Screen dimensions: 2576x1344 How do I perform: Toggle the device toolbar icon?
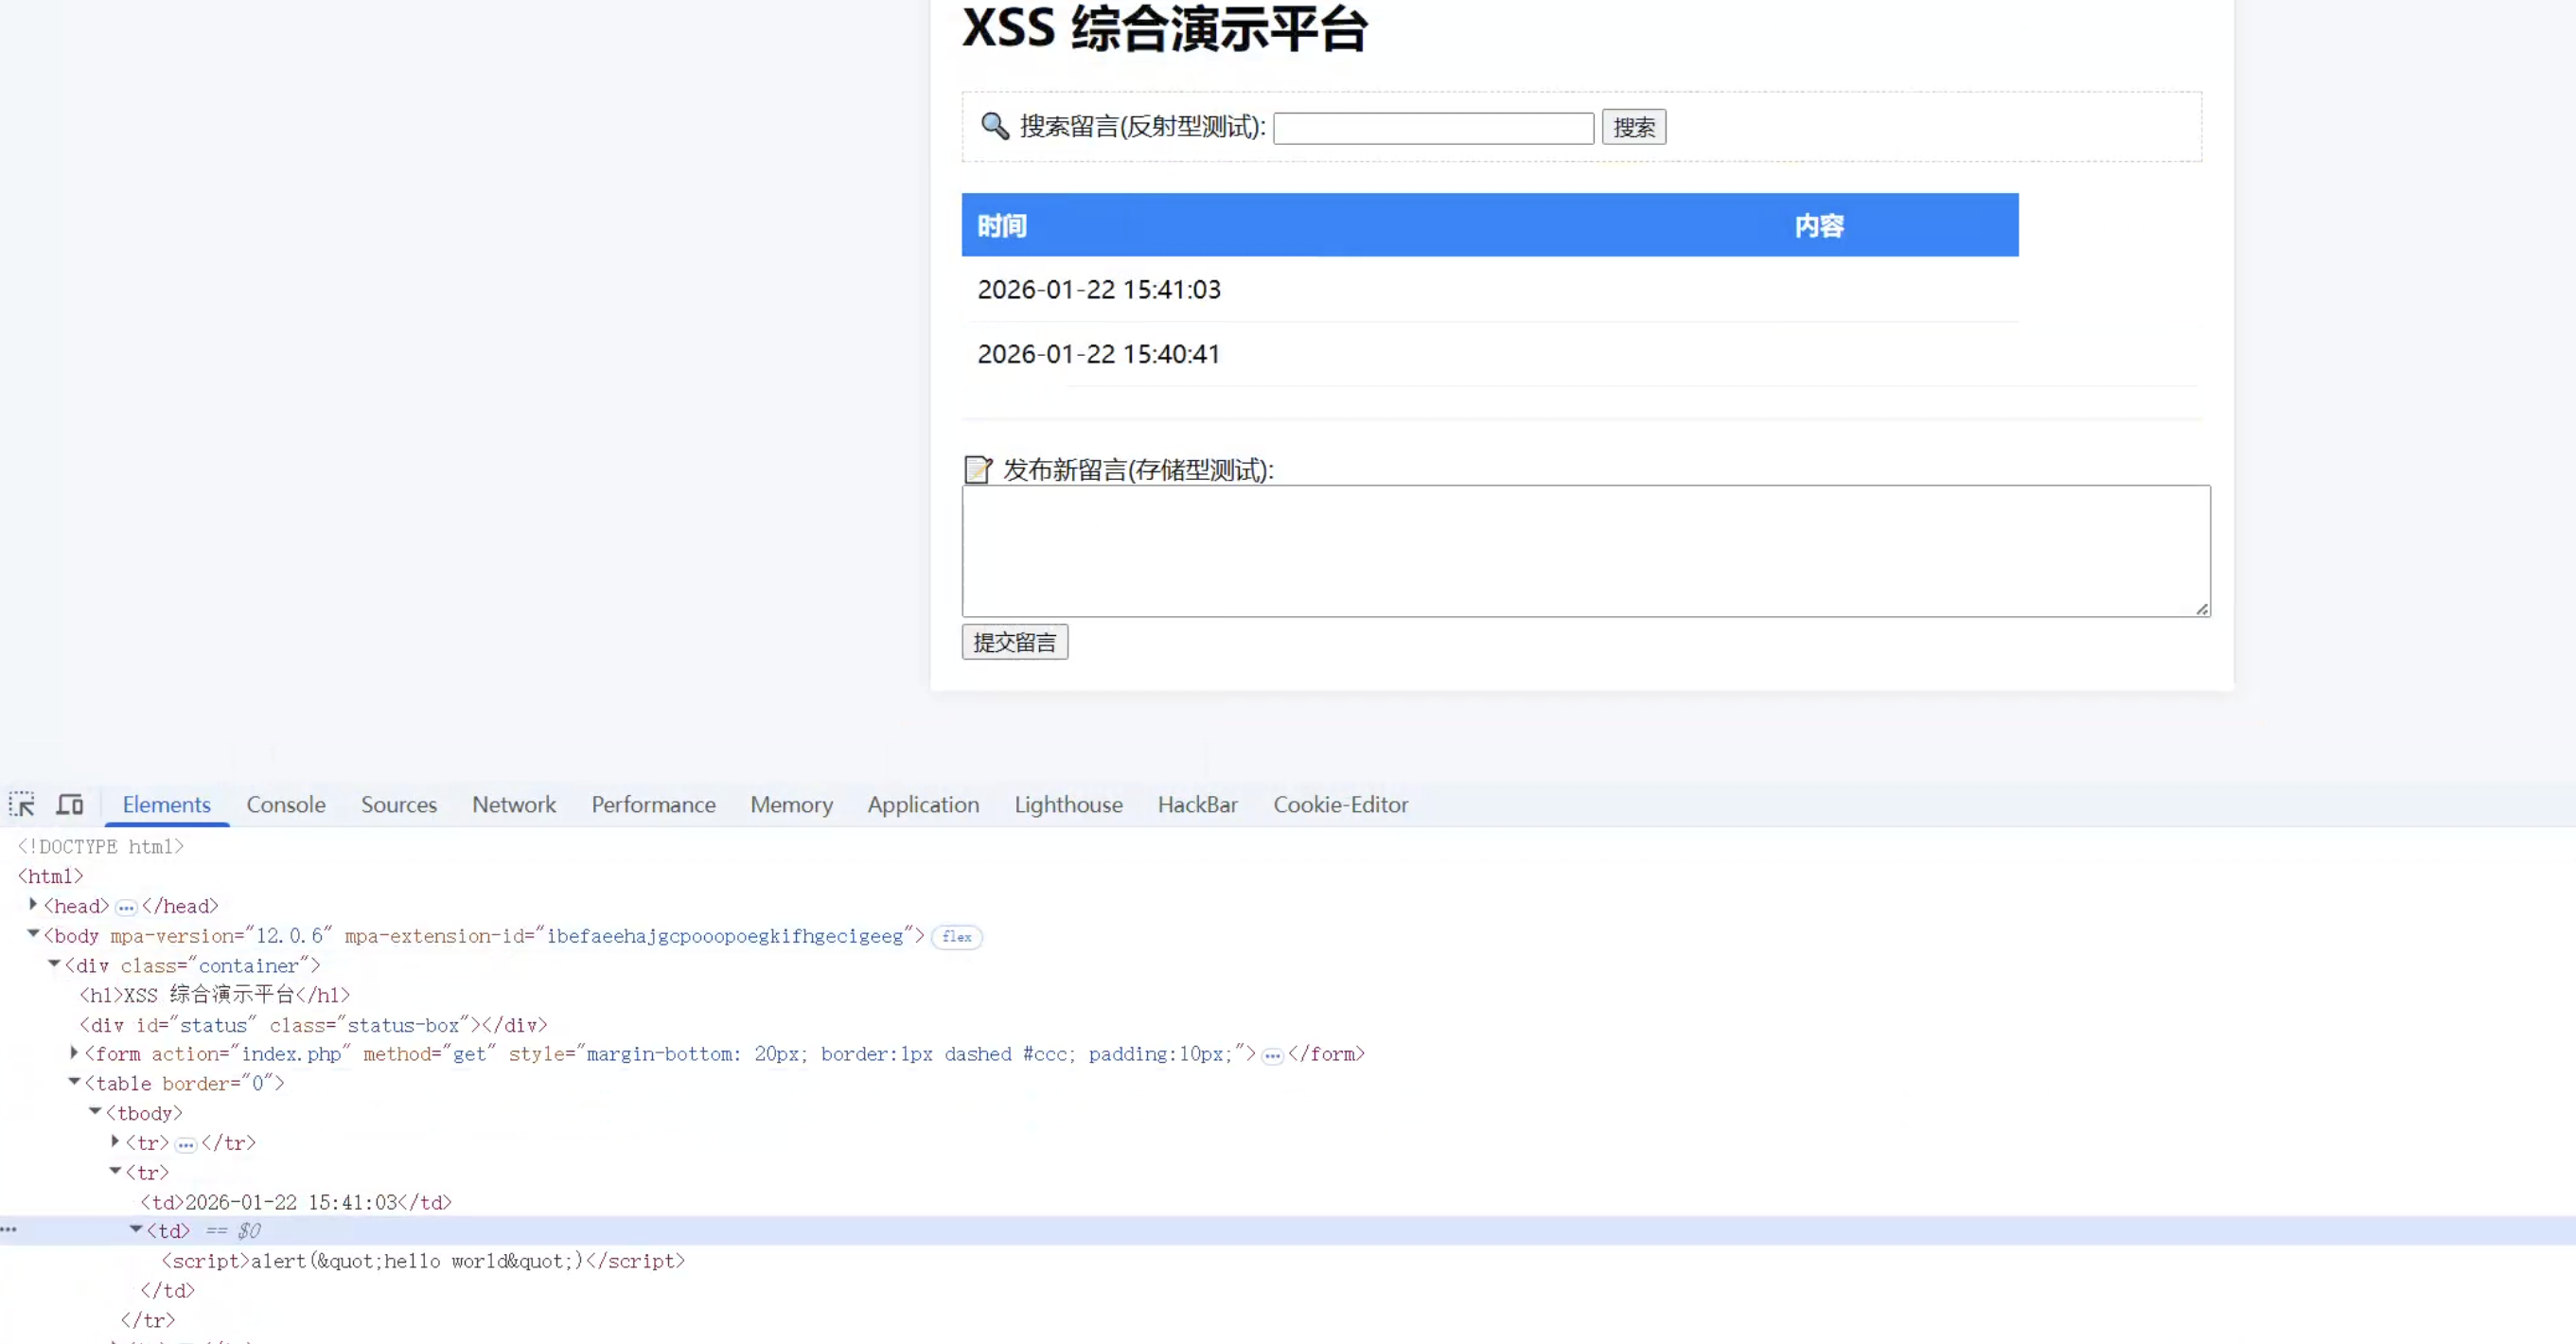(69, 805)
